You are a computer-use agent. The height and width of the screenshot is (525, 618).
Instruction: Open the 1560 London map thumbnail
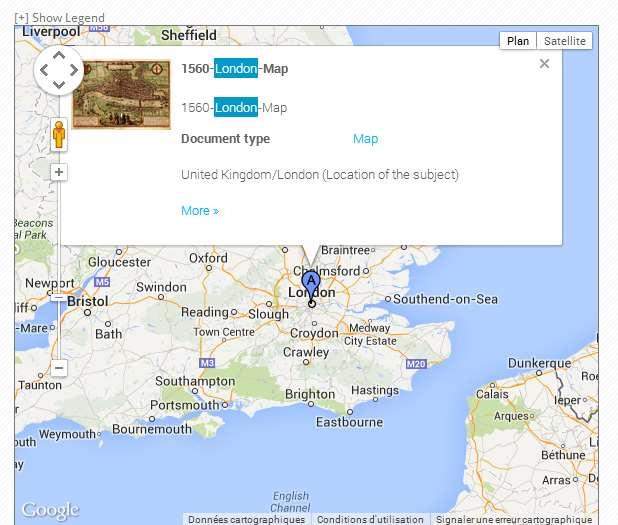point(122,94)
